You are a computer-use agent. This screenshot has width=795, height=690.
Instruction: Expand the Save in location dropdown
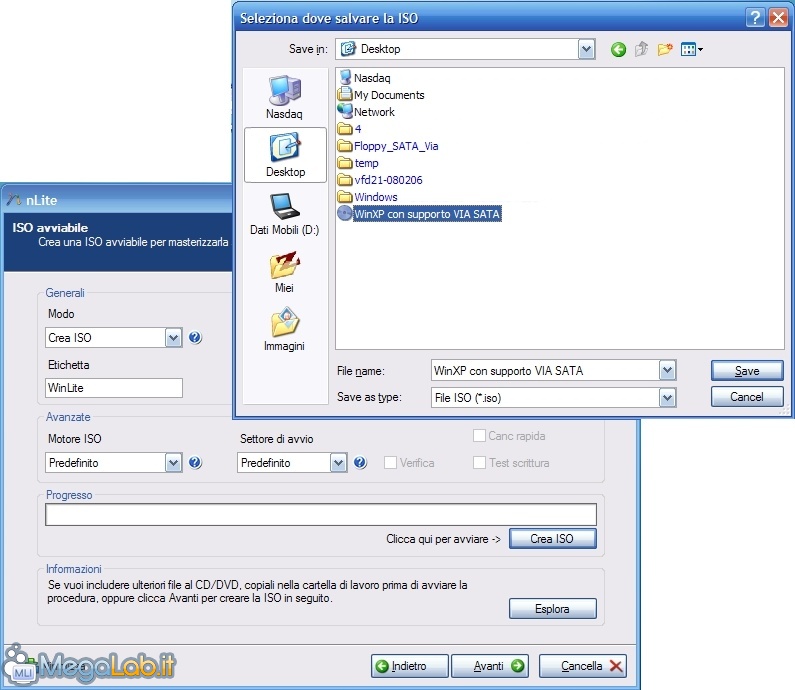[586, 50]
